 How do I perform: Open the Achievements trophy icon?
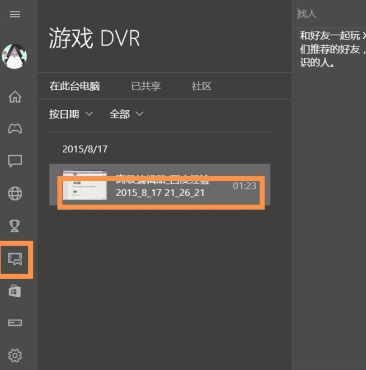15,226
